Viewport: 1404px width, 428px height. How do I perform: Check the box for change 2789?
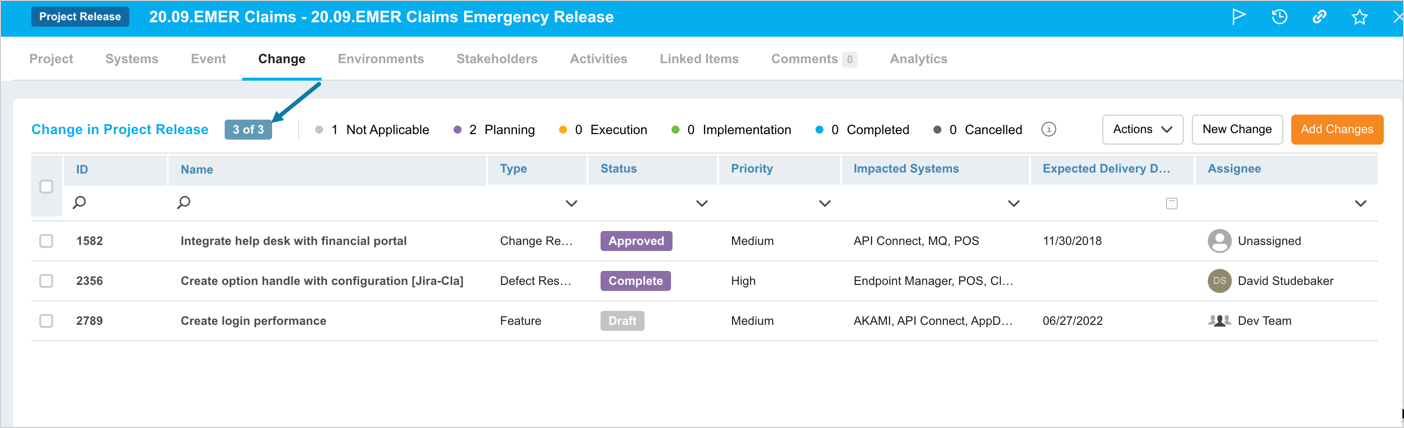coord(46,321)
